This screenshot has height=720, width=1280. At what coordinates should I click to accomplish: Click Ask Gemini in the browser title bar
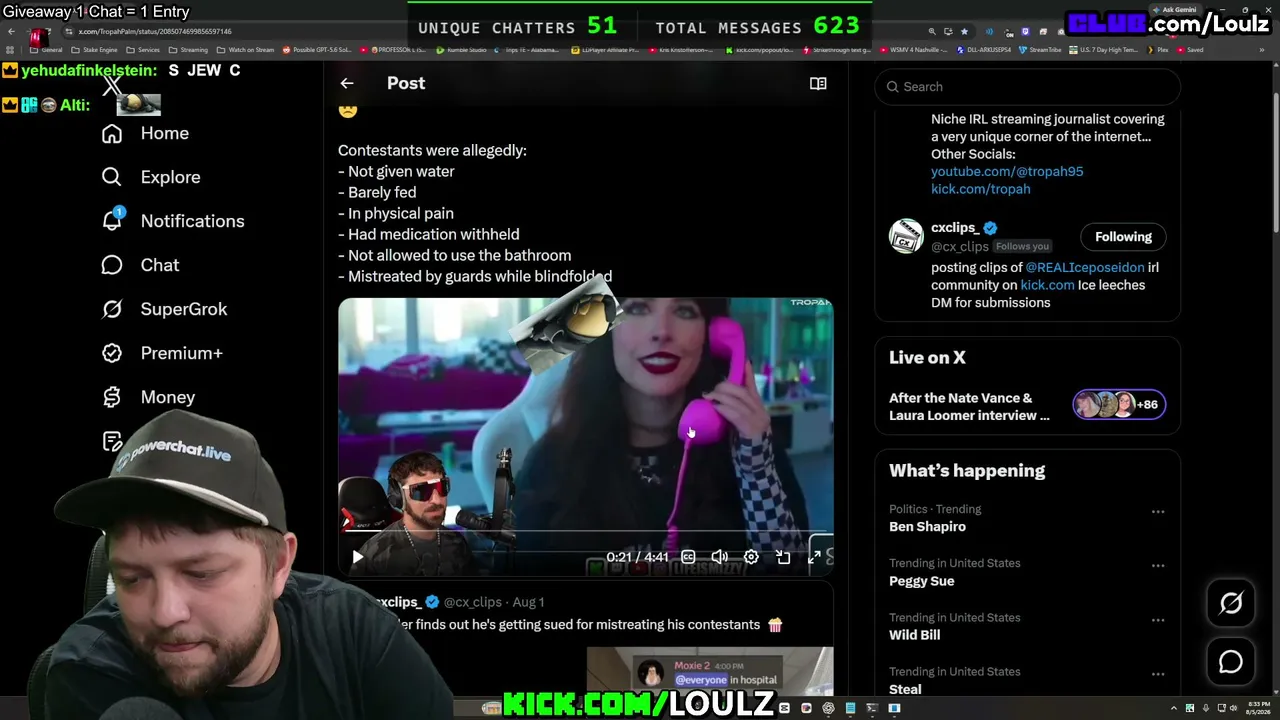[1176, 10]
